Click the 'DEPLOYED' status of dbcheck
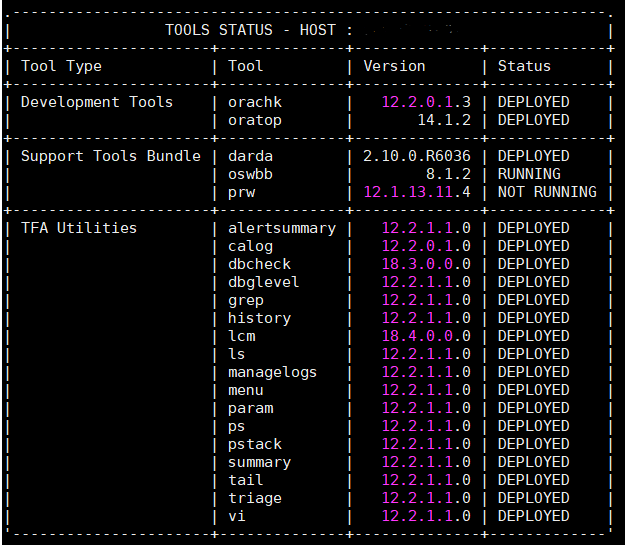The height and width of the screenshot is (545, 625). [x=533, y=264]
